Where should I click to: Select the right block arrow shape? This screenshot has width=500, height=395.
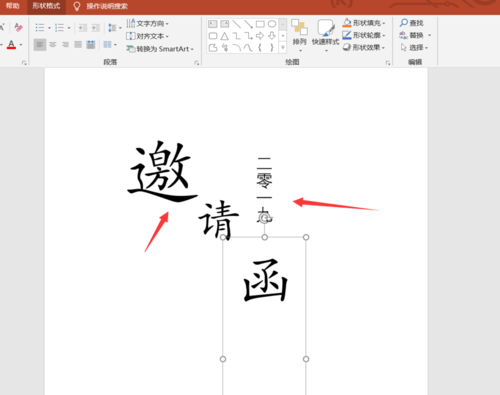pyautogui.click(x=260, y=36)
